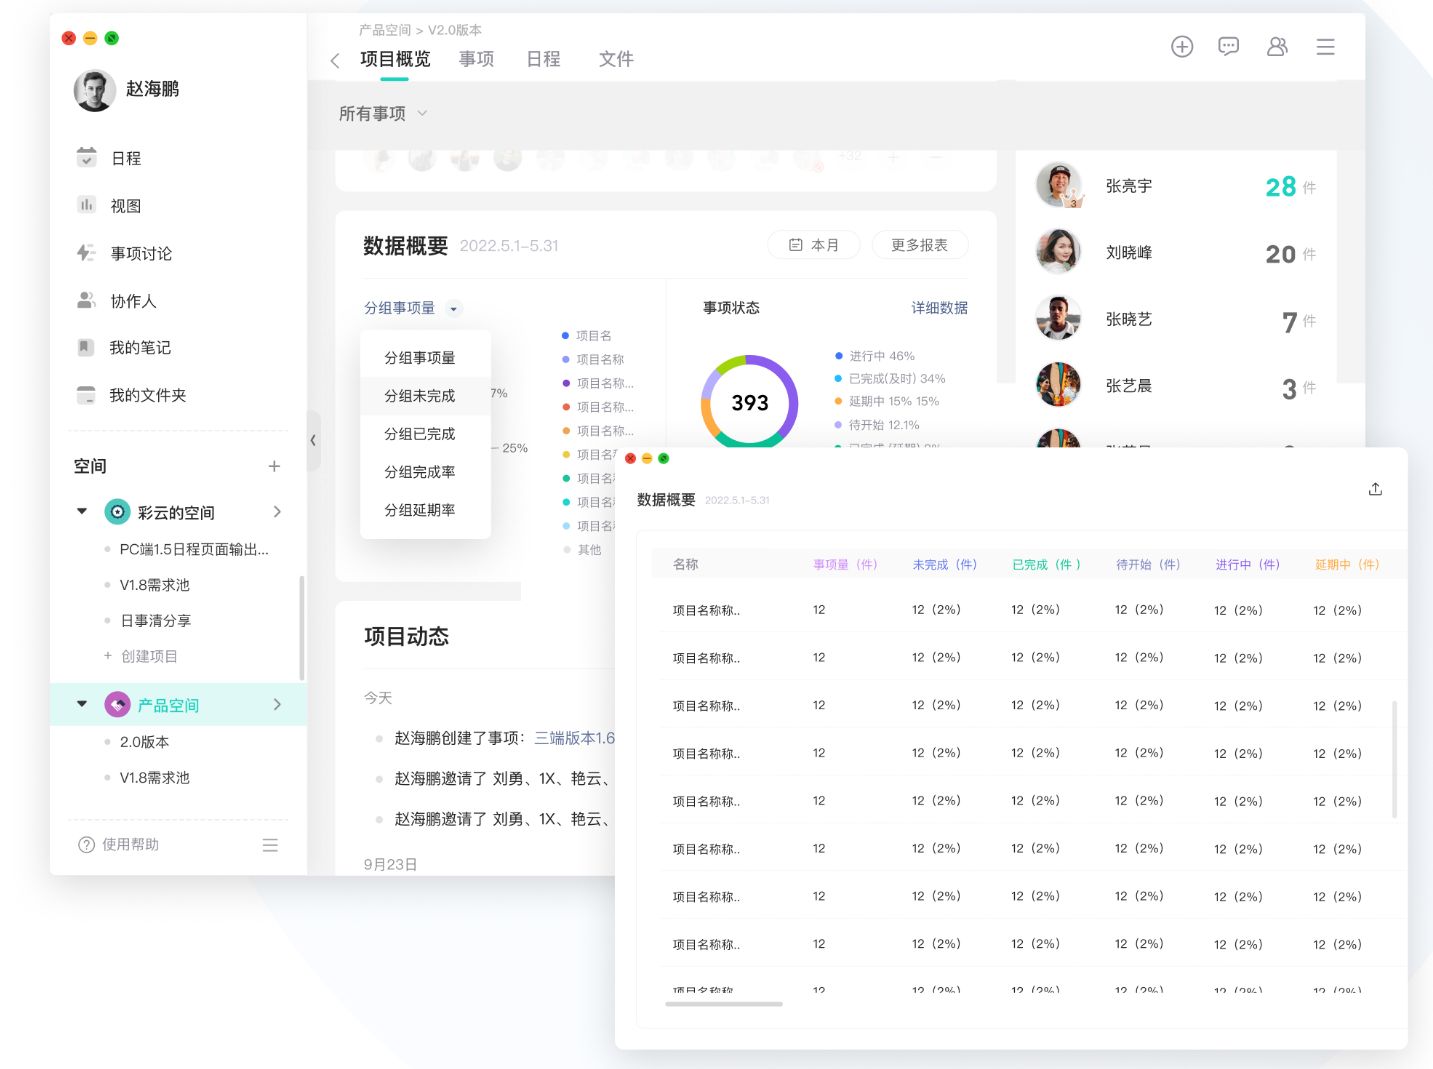Open 详细数据 next to 事项状态
The width and height of the screenshot is (1433, 1069).
tap(938, 307)
